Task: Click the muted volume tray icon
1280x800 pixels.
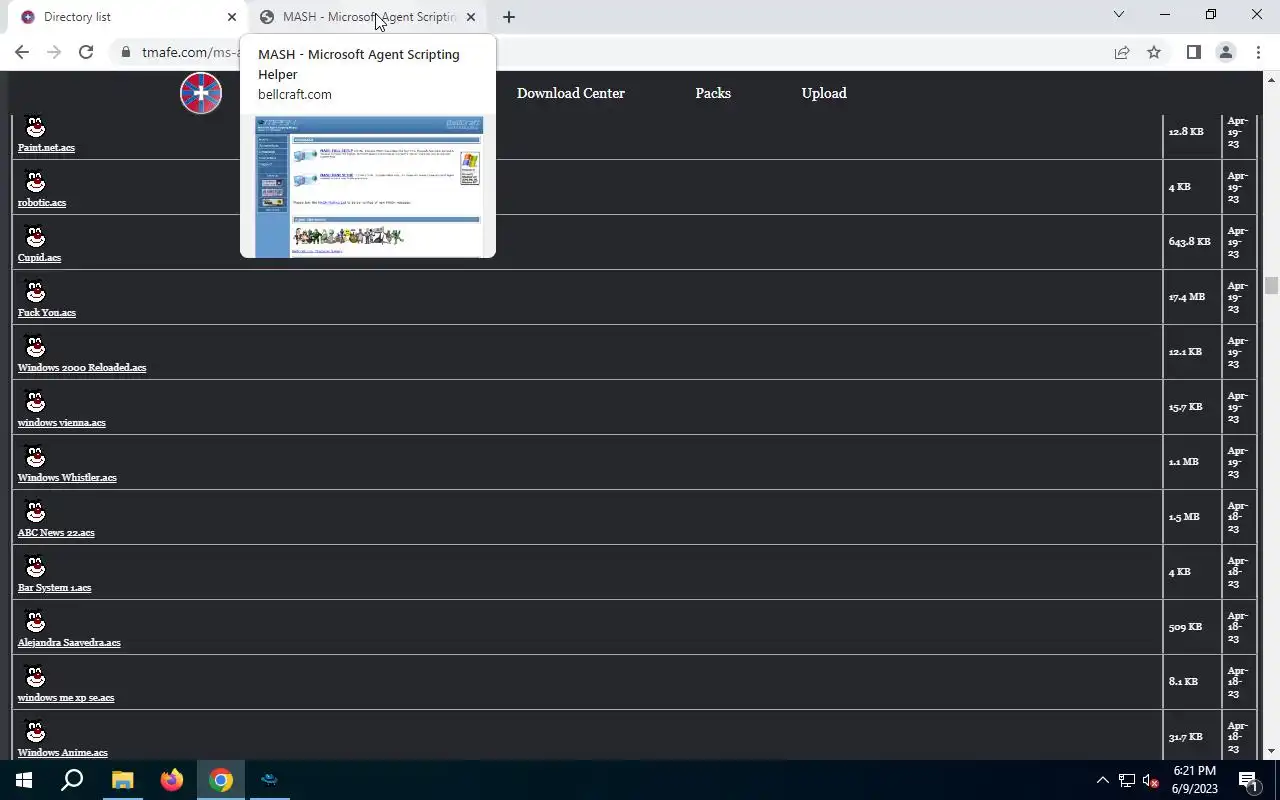Action: pos(1151,780)
